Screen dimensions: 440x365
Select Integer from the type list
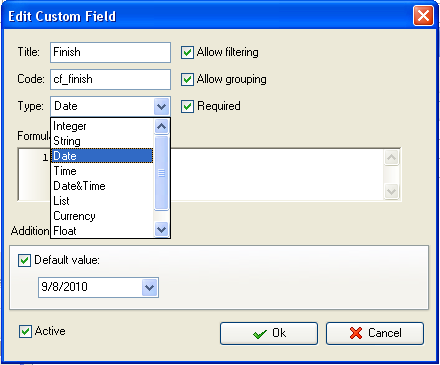(102, 126)
